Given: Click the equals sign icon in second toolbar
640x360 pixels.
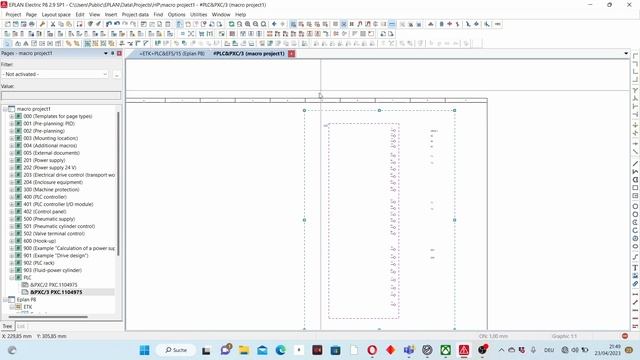Looking at the screenshot, I should [182, 33].
